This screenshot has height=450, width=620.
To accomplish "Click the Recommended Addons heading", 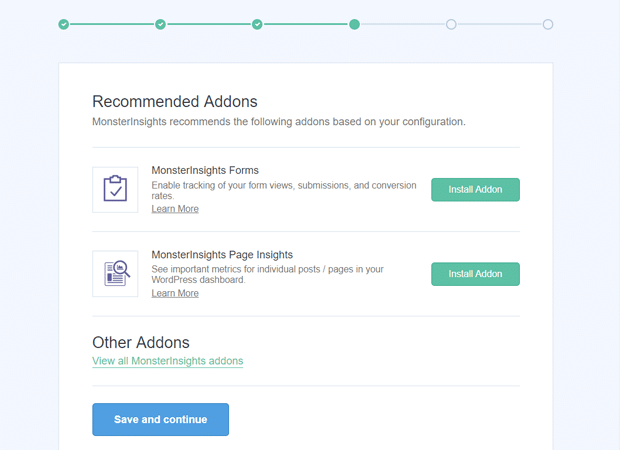I will pos(175,101).
